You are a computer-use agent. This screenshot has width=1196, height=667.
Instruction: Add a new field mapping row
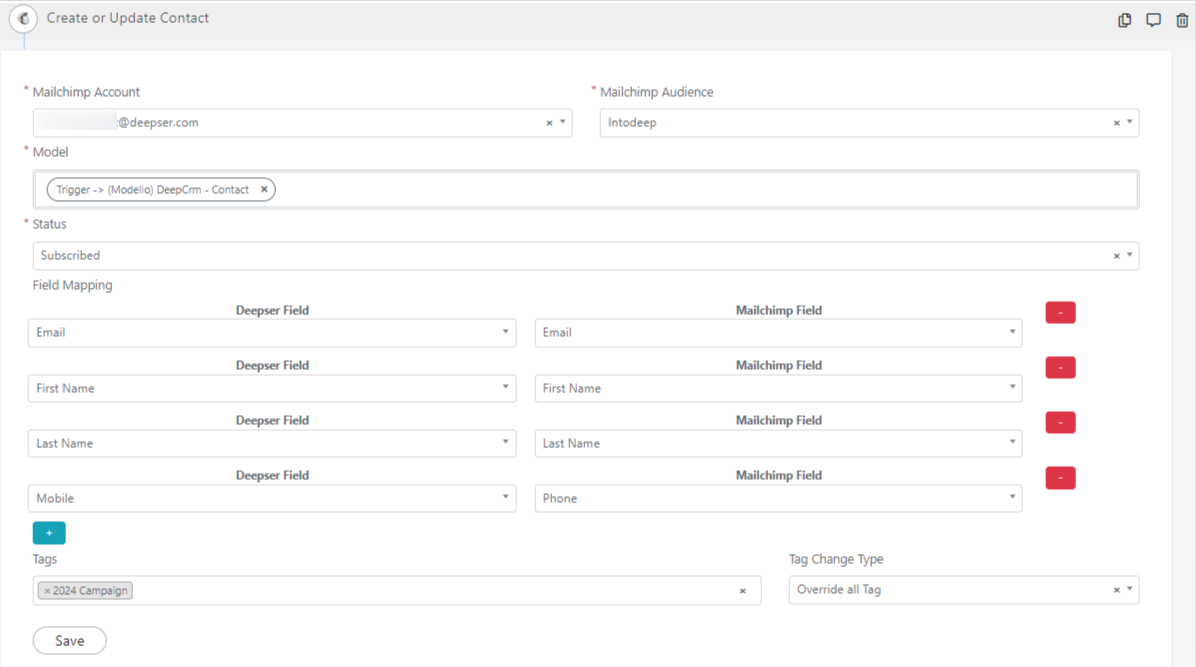click(x=49, y=533)
